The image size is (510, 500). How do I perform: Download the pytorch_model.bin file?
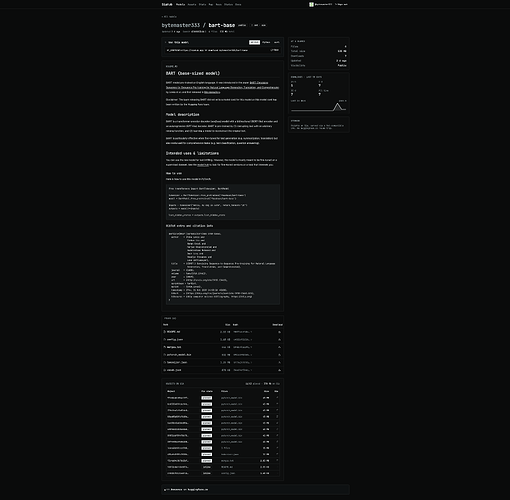[x=279, y=355]
